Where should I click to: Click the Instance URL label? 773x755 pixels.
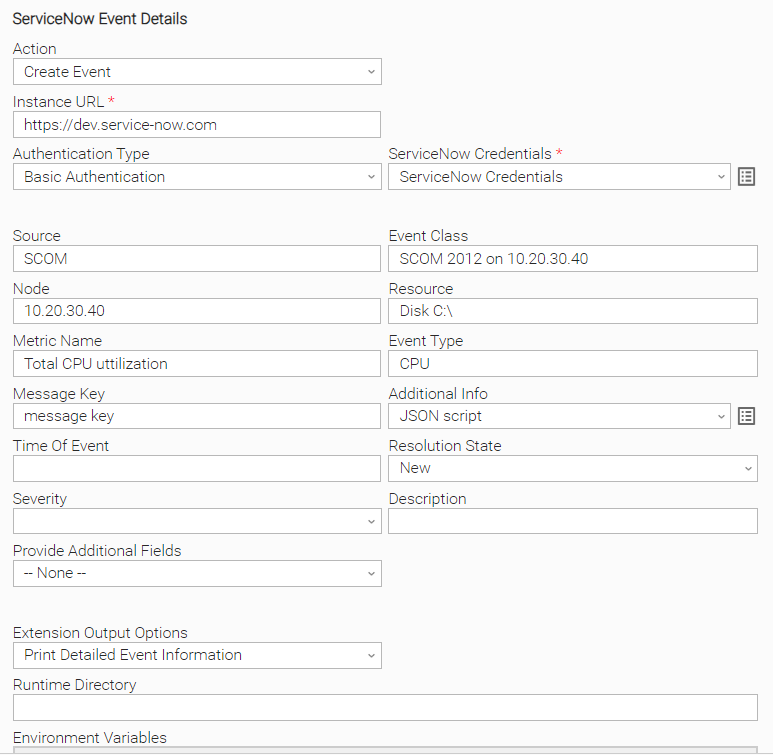(x=59, y=102)
